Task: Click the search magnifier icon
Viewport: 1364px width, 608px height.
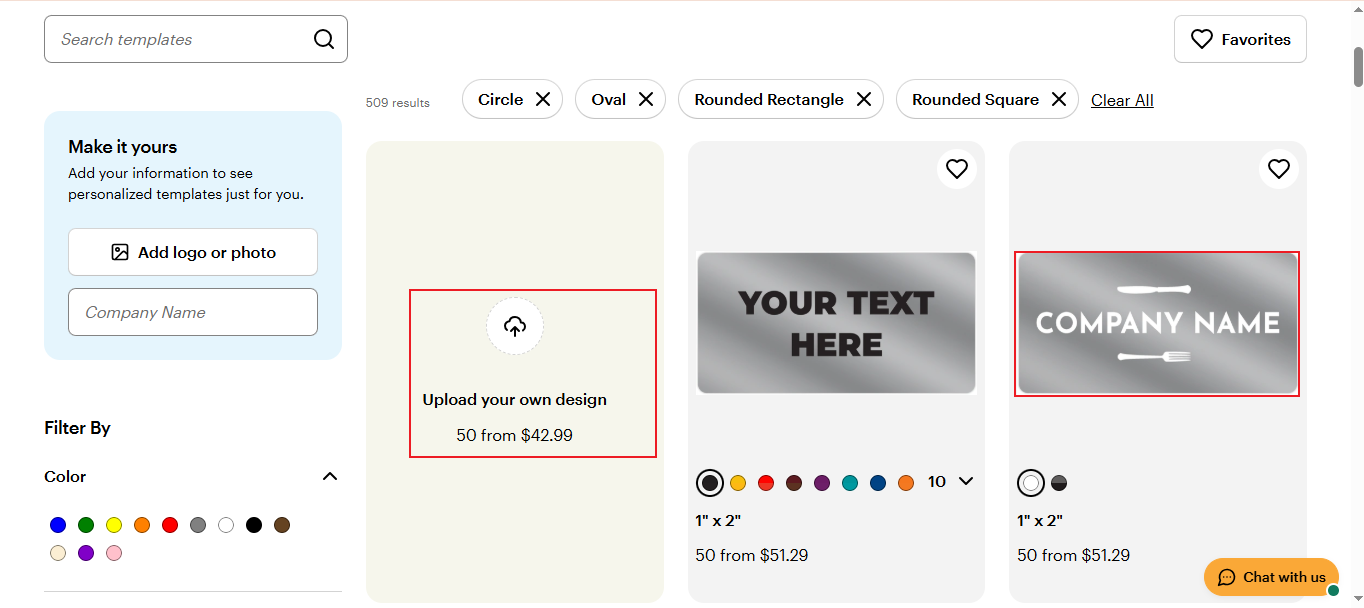Action: click(x=324, y=39)
